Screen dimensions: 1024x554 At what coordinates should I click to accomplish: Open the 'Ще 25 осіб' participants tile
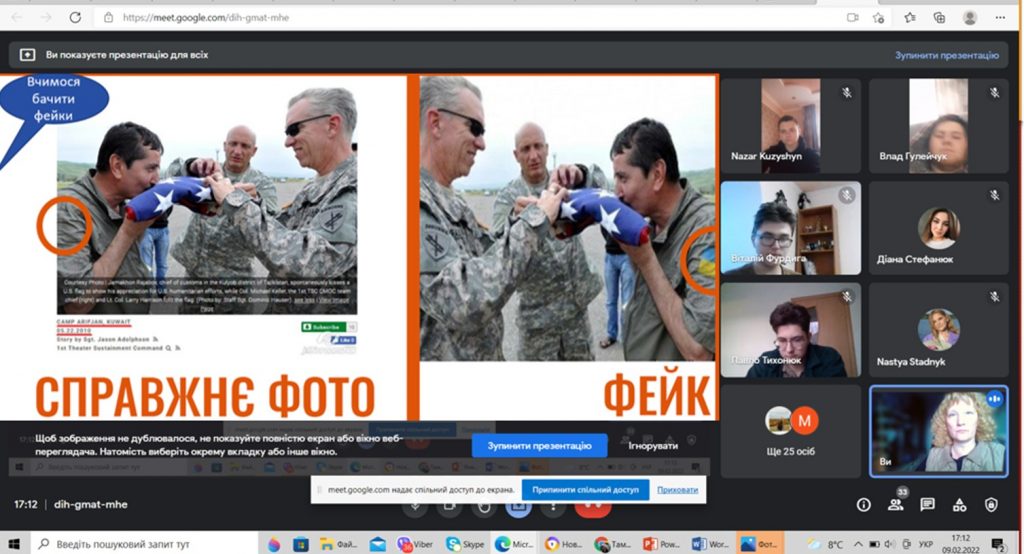coord(790,431)
